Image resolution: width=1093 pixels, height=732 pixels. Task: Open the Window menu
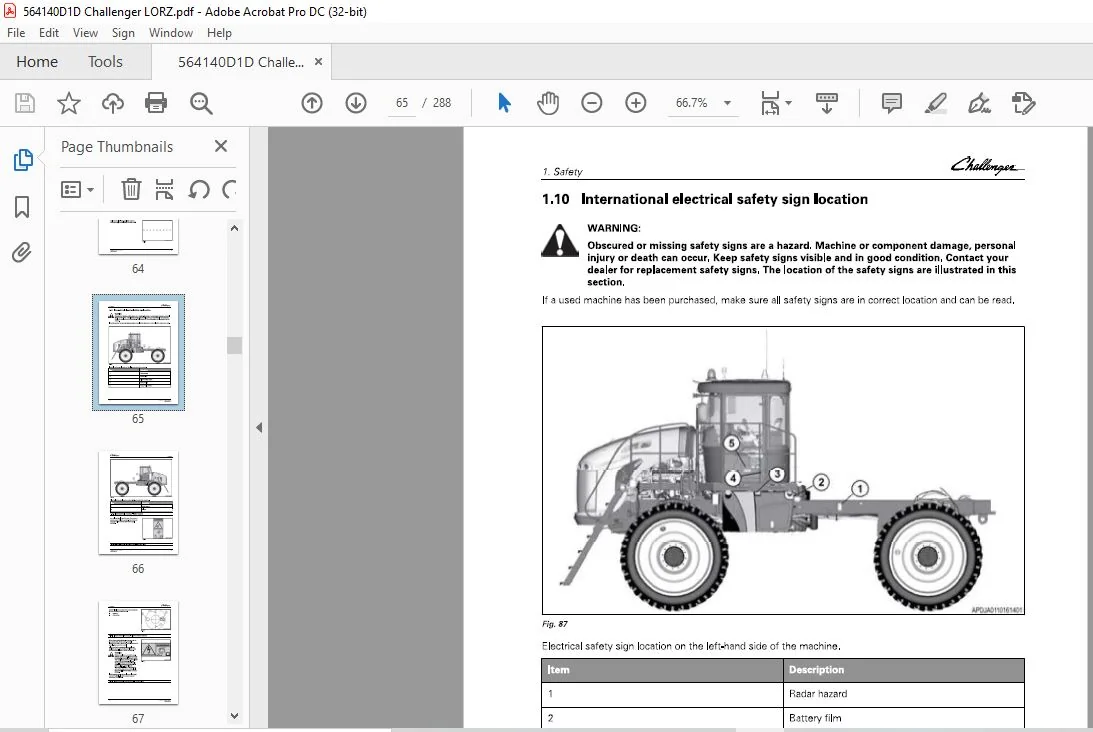click(x=171, y=33)
